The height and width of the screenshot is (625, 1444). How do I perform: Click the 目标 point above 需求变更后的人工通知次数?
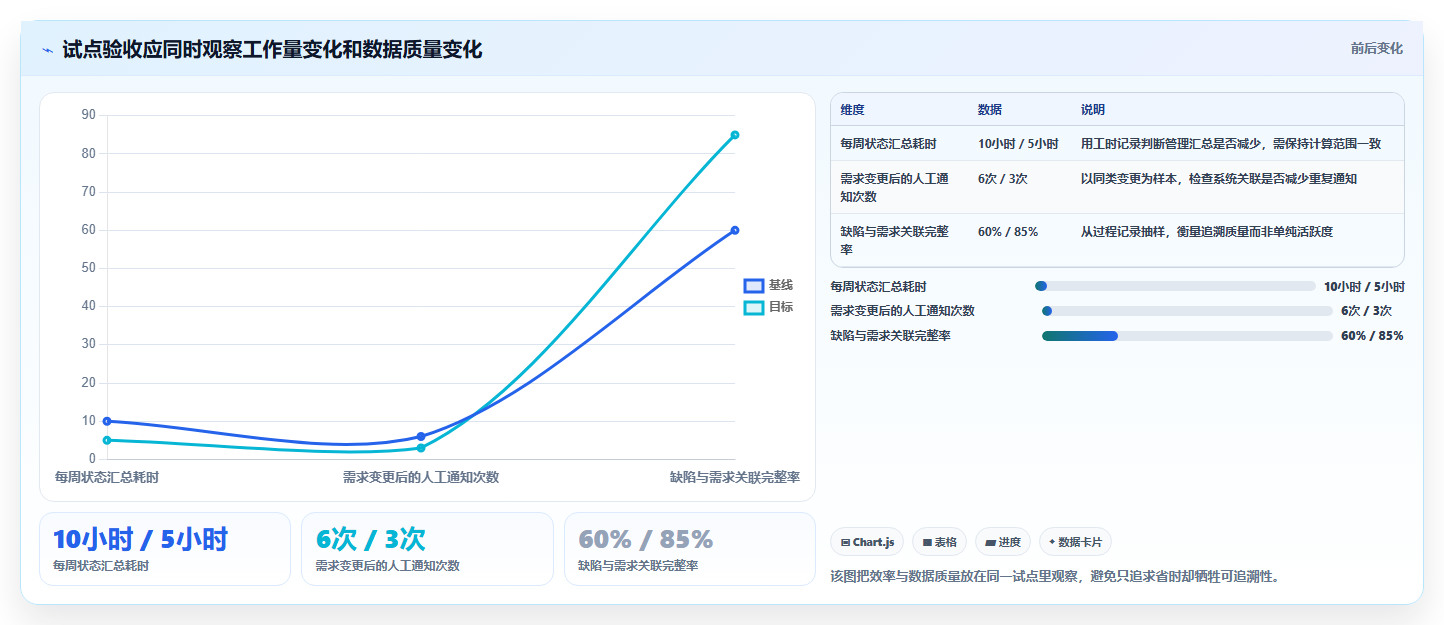tap(421, 448)
